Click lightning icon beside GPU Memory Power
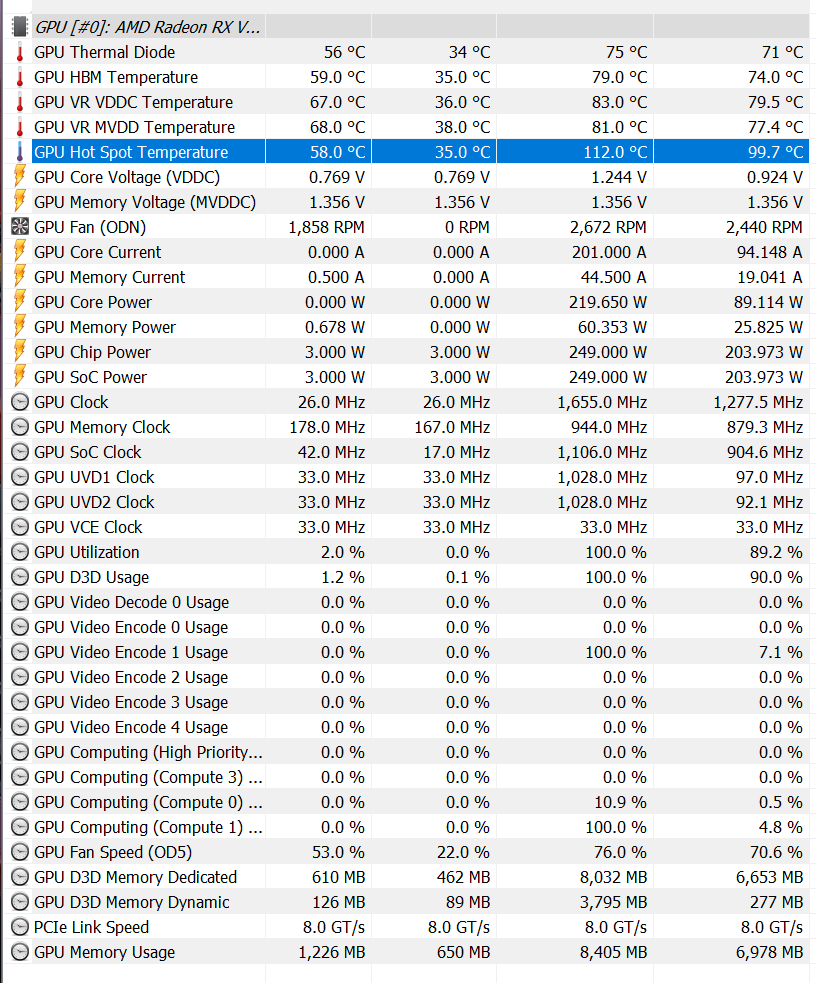The height and width of the screenshot is (983, 816). point(20,327)
